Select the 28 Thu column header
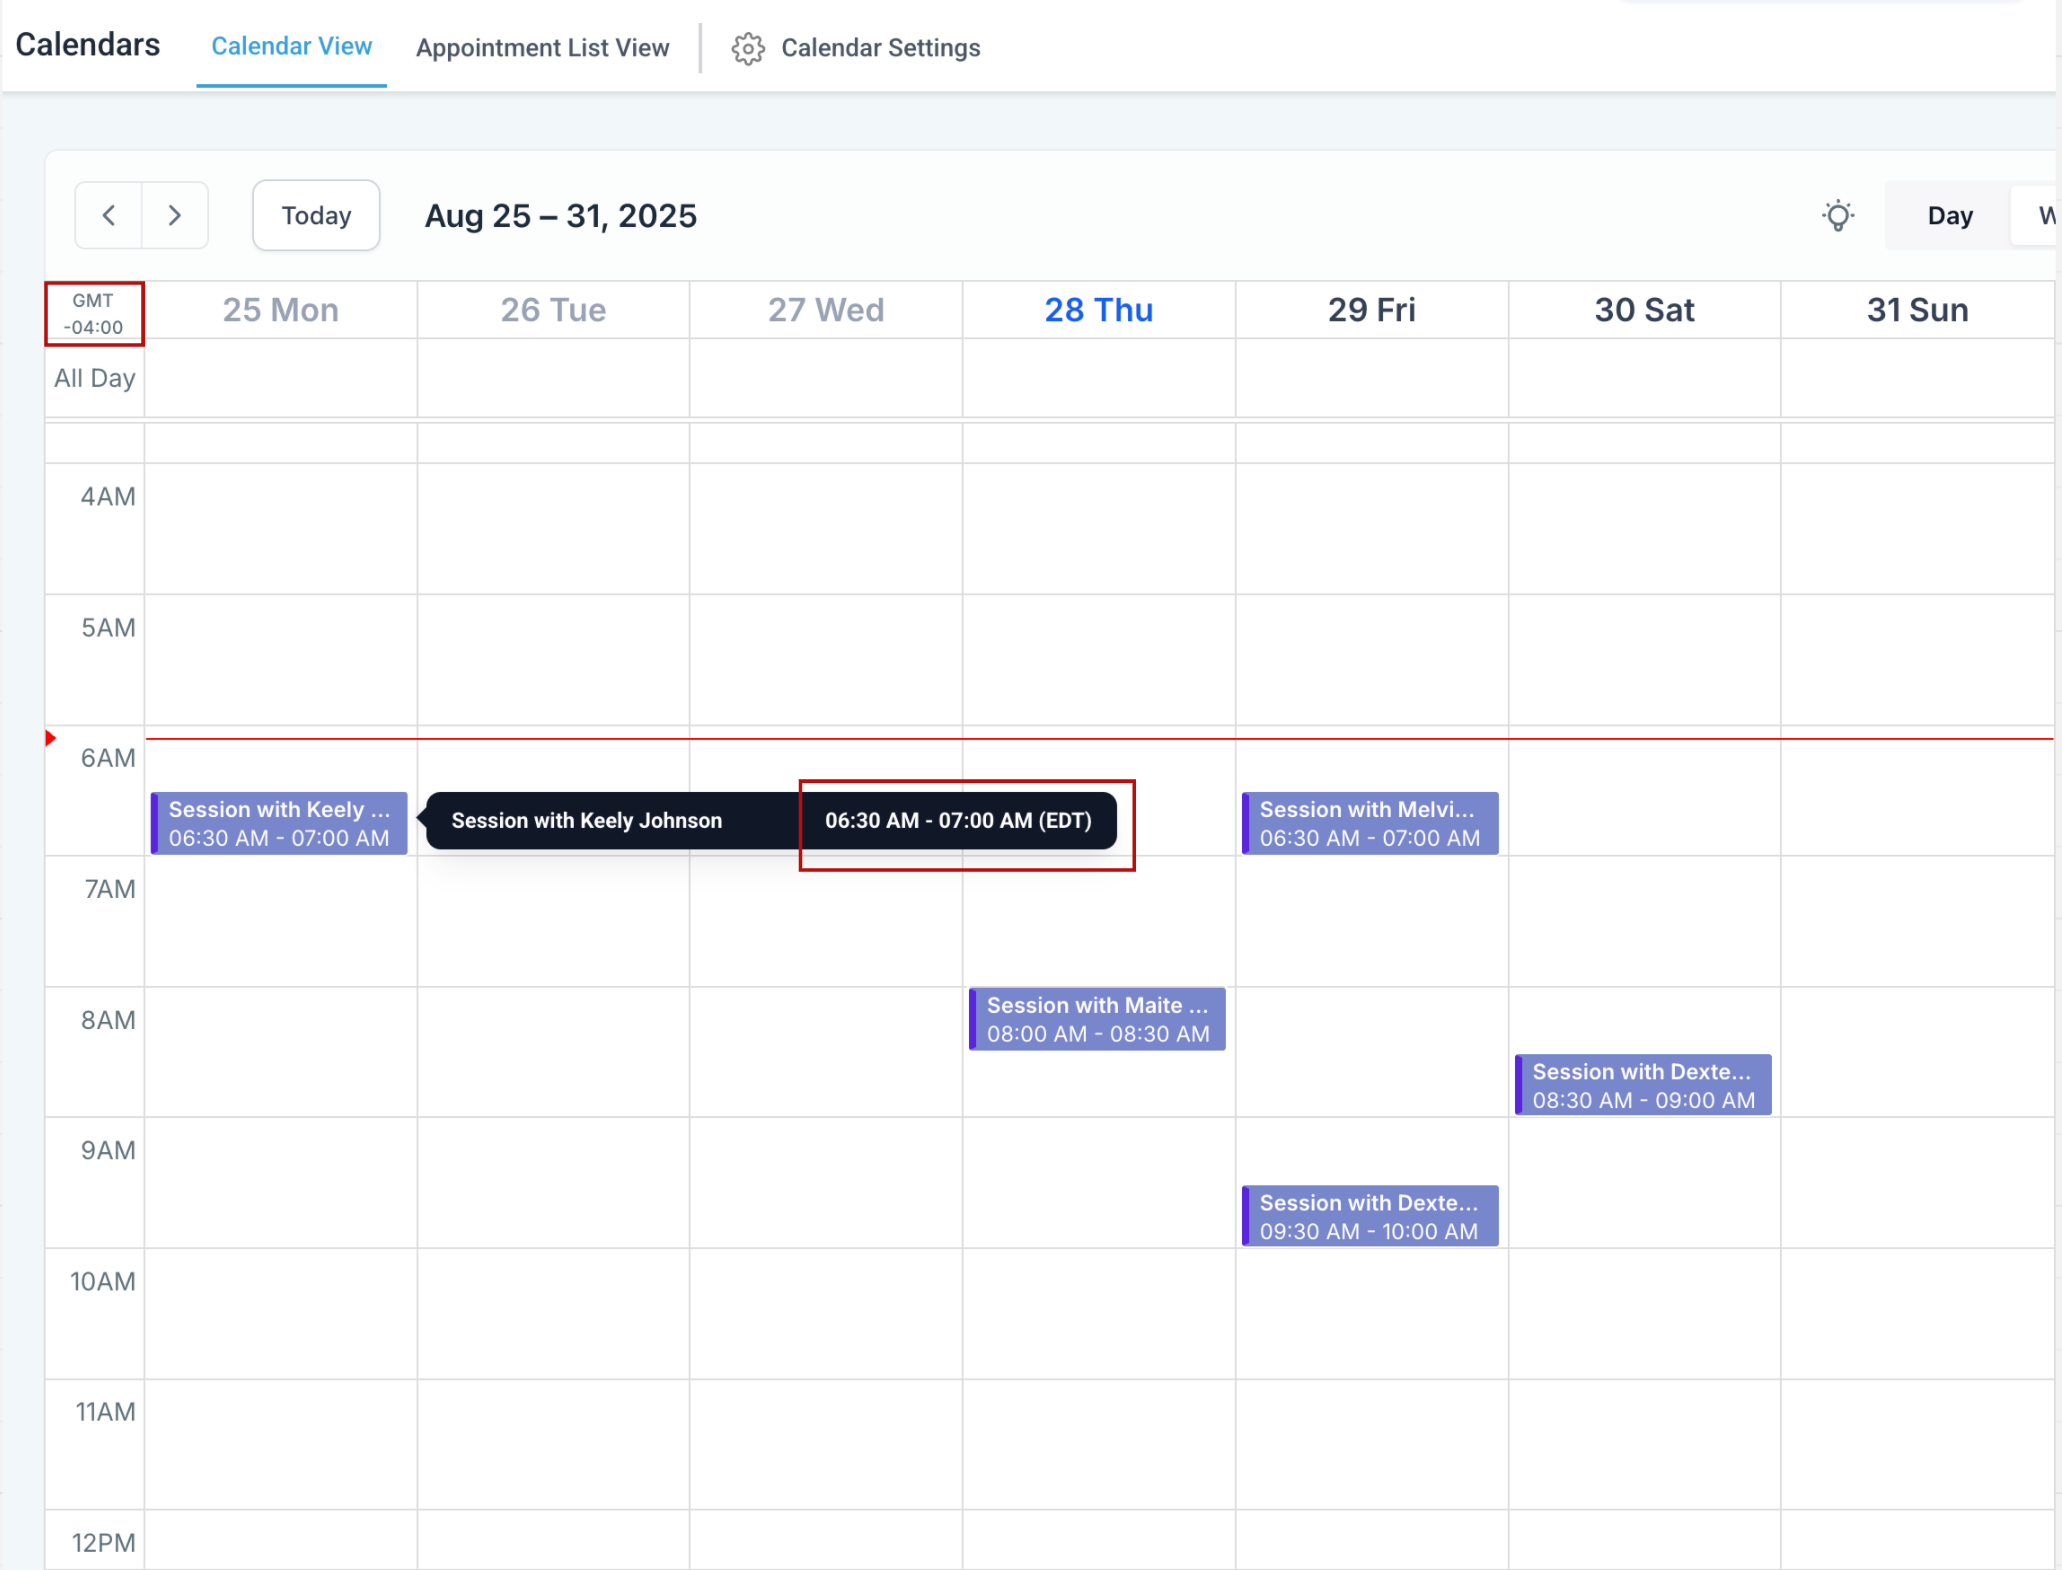 1098,310
